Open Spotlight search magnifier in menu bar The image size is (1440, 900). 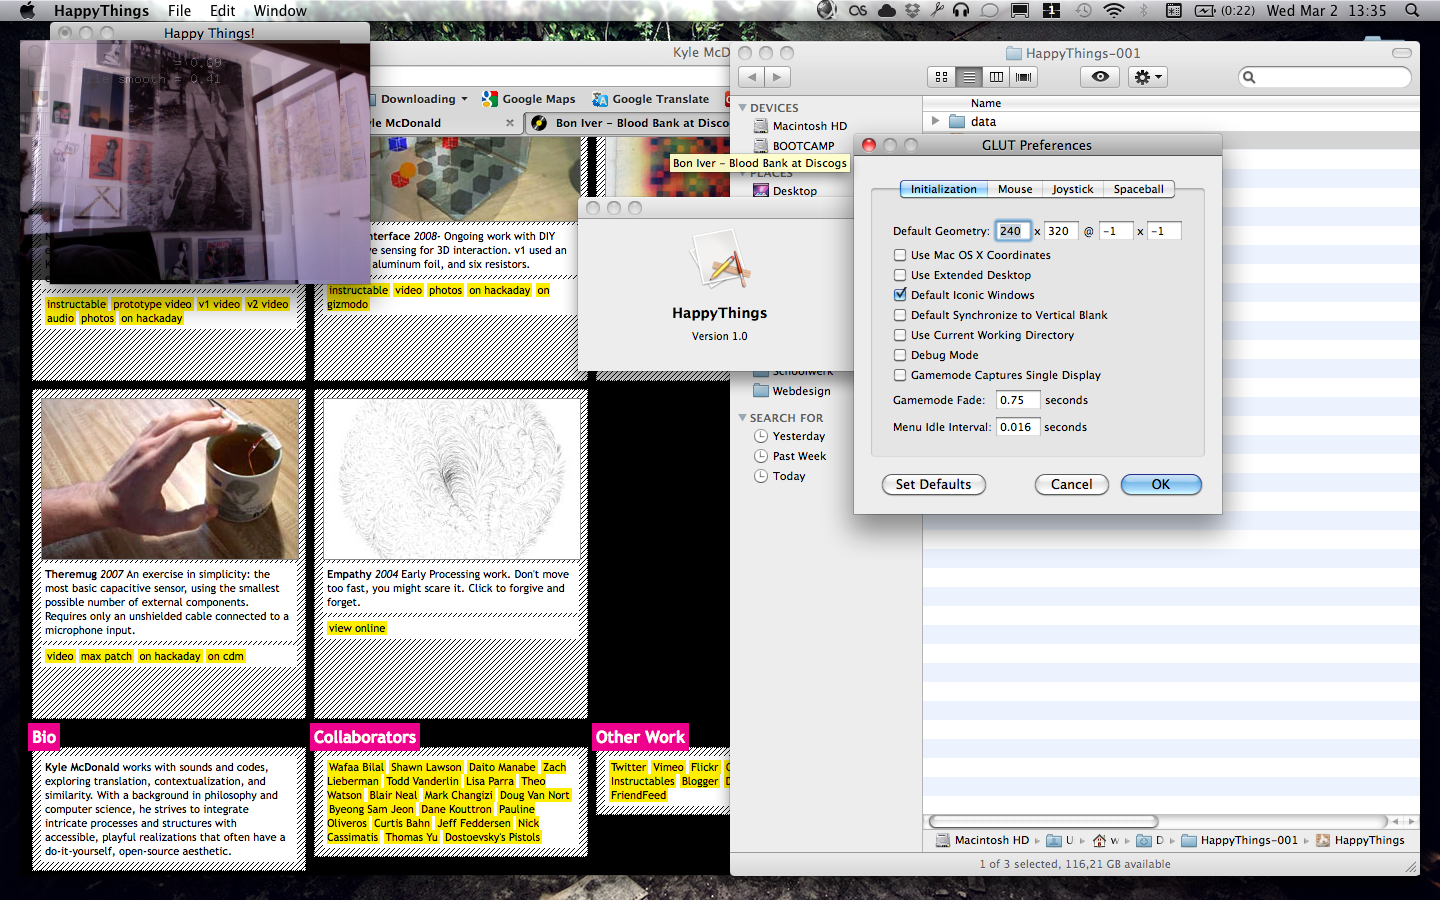tap(1412, 11)
